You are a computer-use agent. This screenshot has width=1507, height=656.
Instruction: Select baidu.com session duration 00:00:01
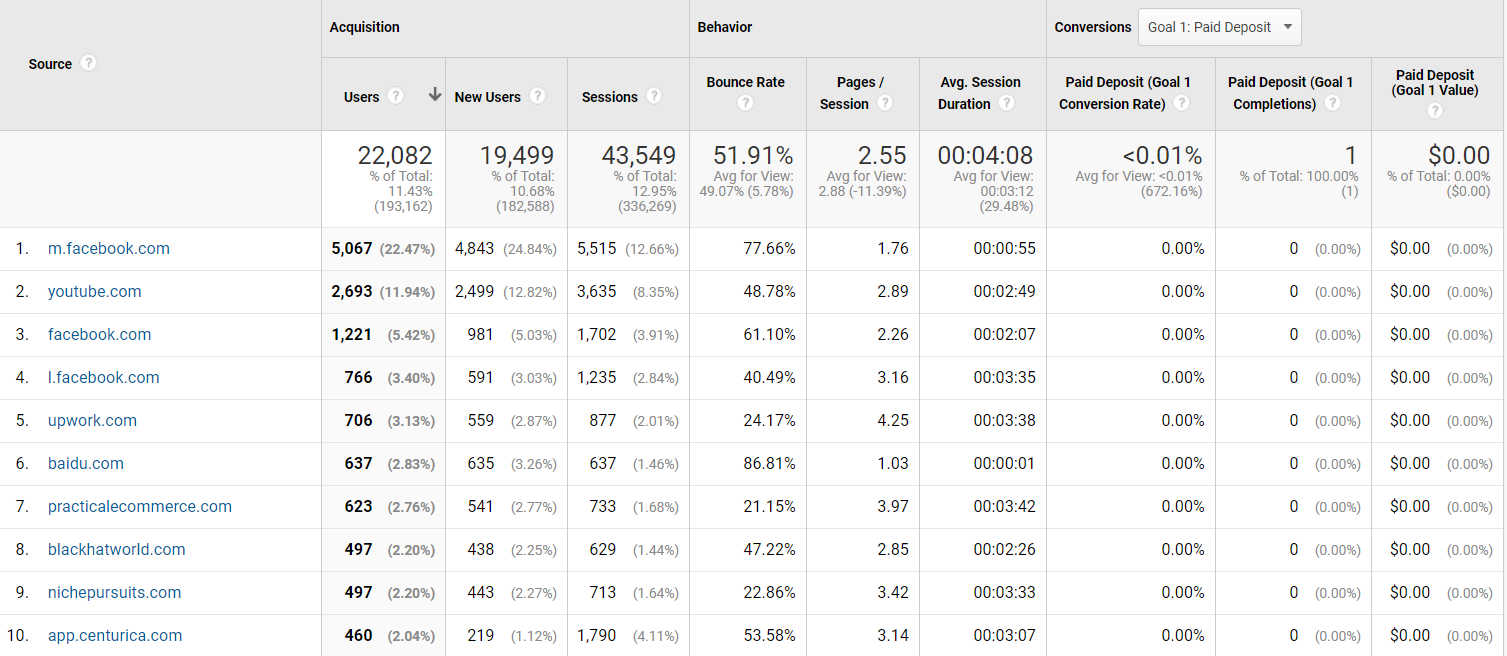[1005, 464]
